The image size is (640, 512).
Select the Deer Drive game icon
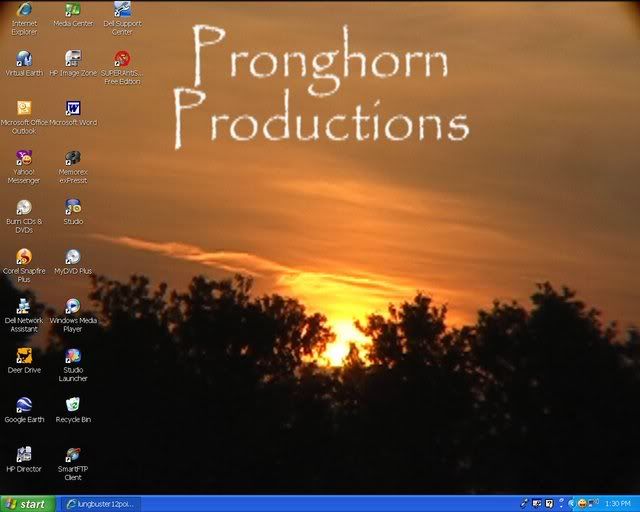(x=24, y=361)
